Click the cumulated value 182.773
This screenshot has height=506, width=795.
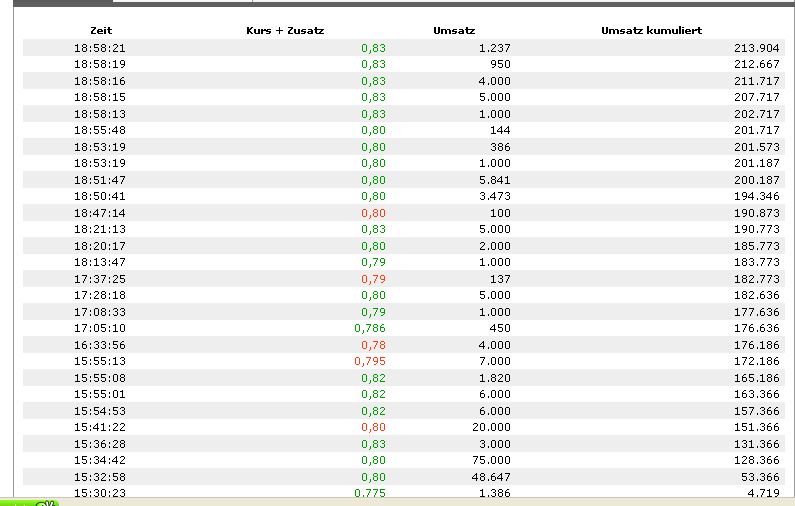(x=756, y=278)
